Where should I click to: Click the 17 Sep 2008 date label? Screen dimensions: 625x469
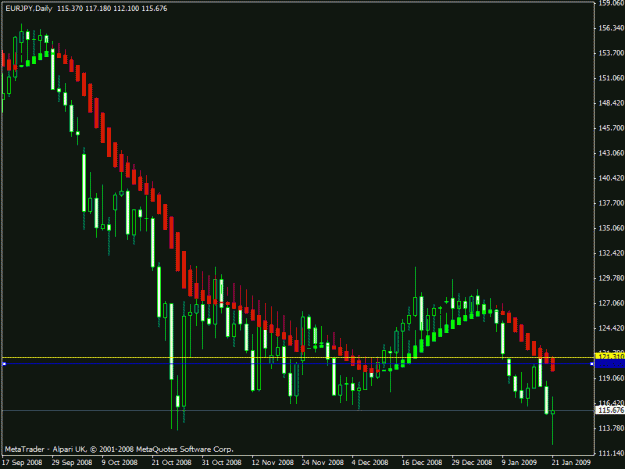(x=22, y=463)
